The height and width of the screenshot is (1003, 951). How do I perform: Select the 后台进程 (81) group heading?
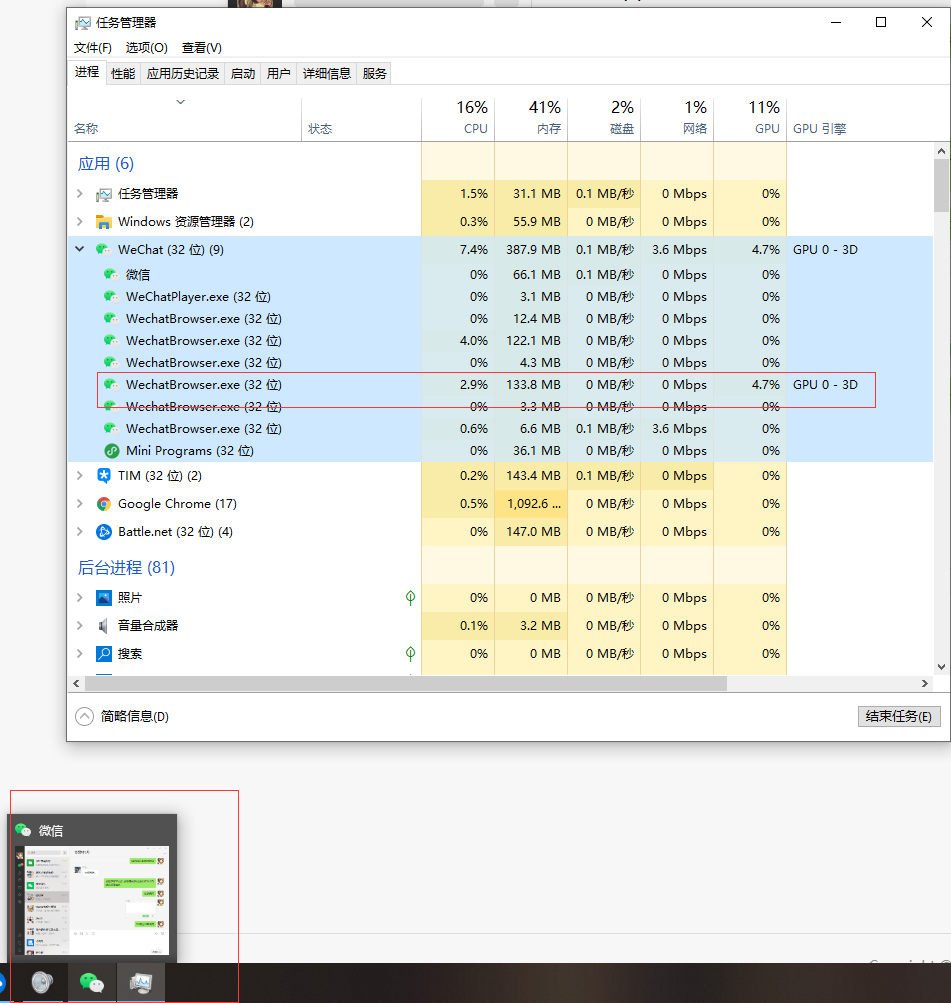tap(126, 567)
